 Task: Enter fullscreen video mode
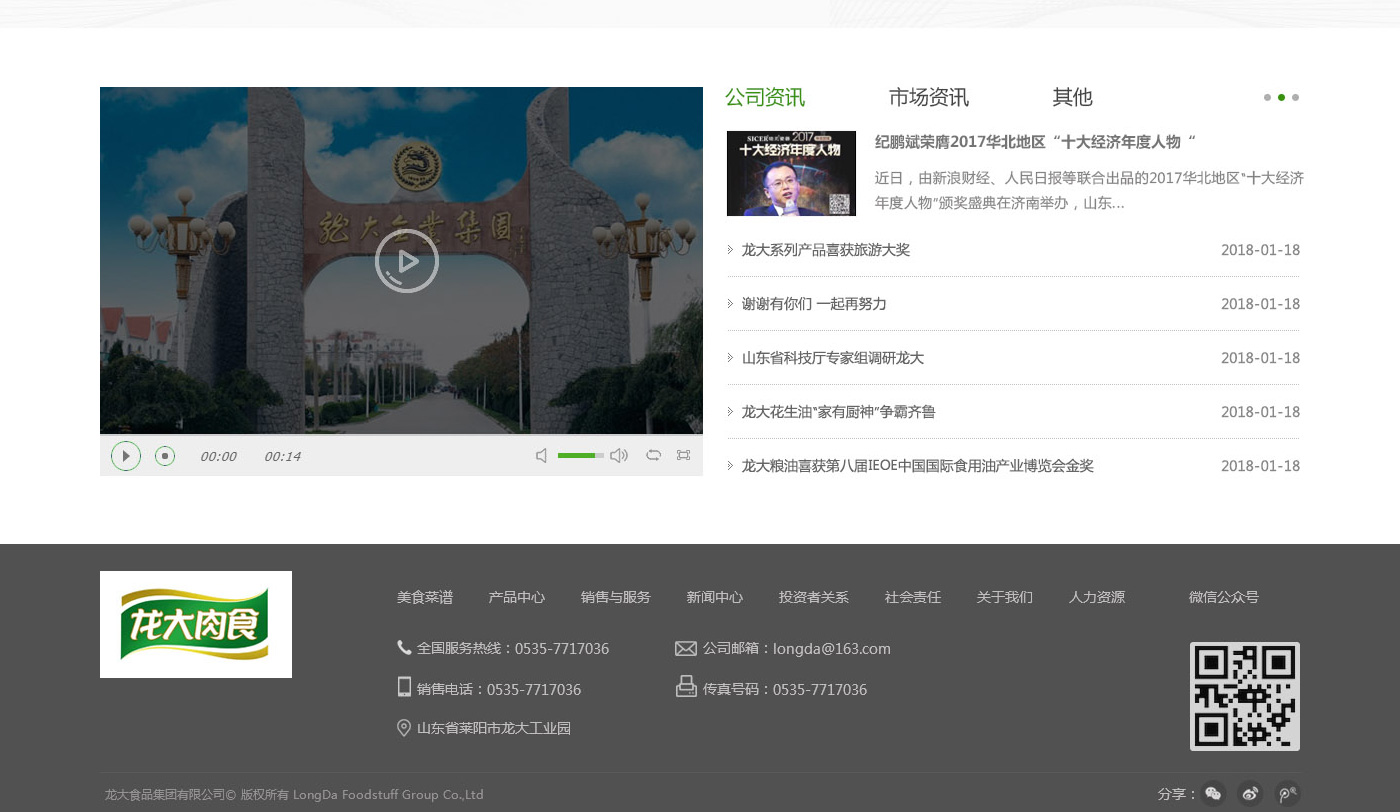[x=683, y=455]
